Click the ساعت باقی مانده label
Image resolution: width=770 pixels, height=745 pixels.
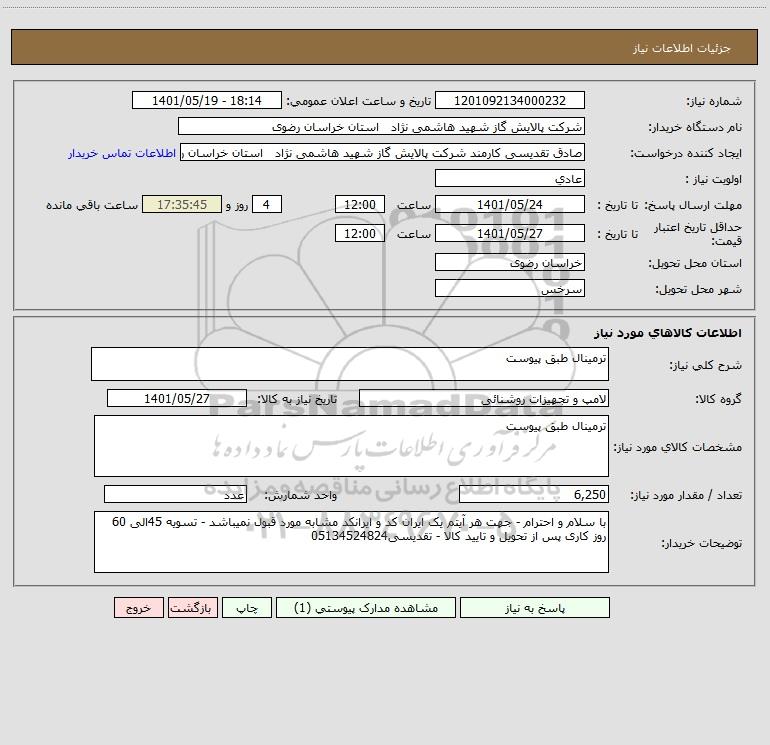92,205
